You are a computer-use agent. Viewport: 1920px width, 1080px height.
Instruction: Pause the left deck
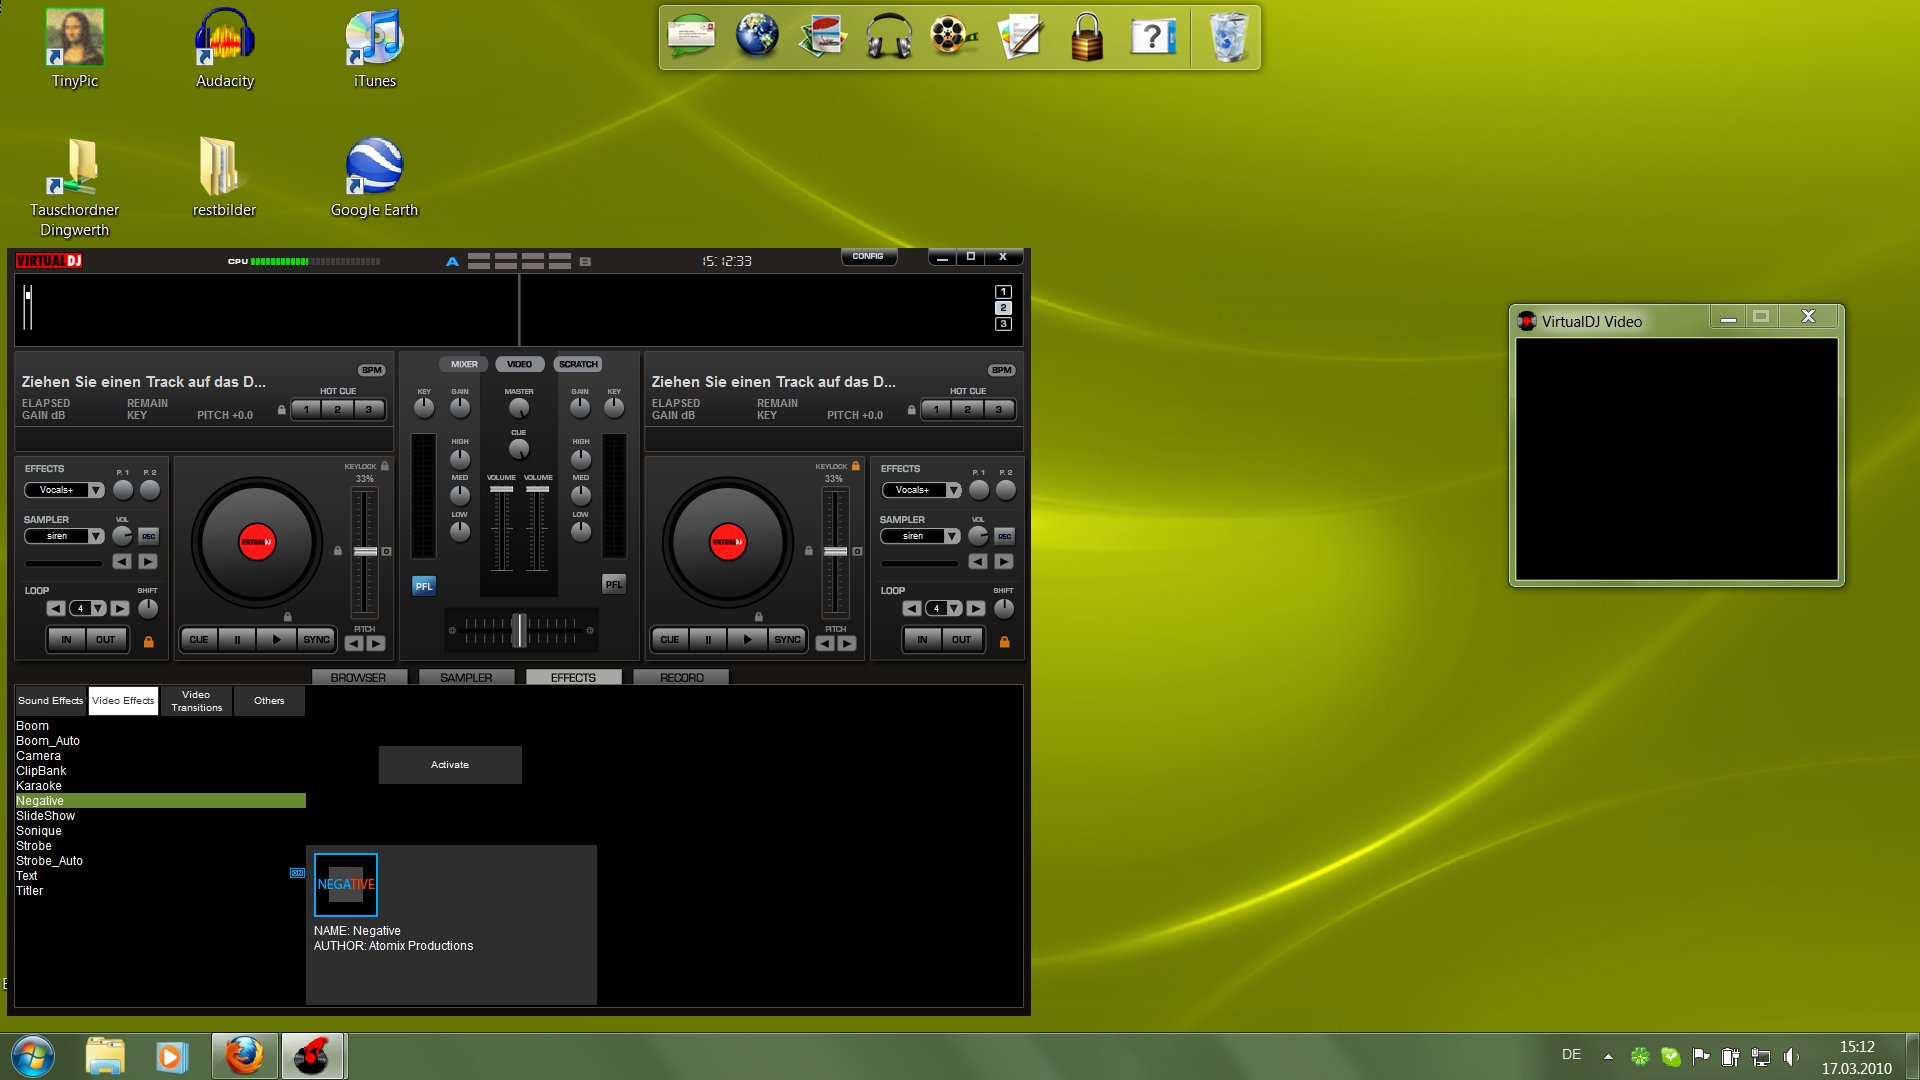(237, 640)
